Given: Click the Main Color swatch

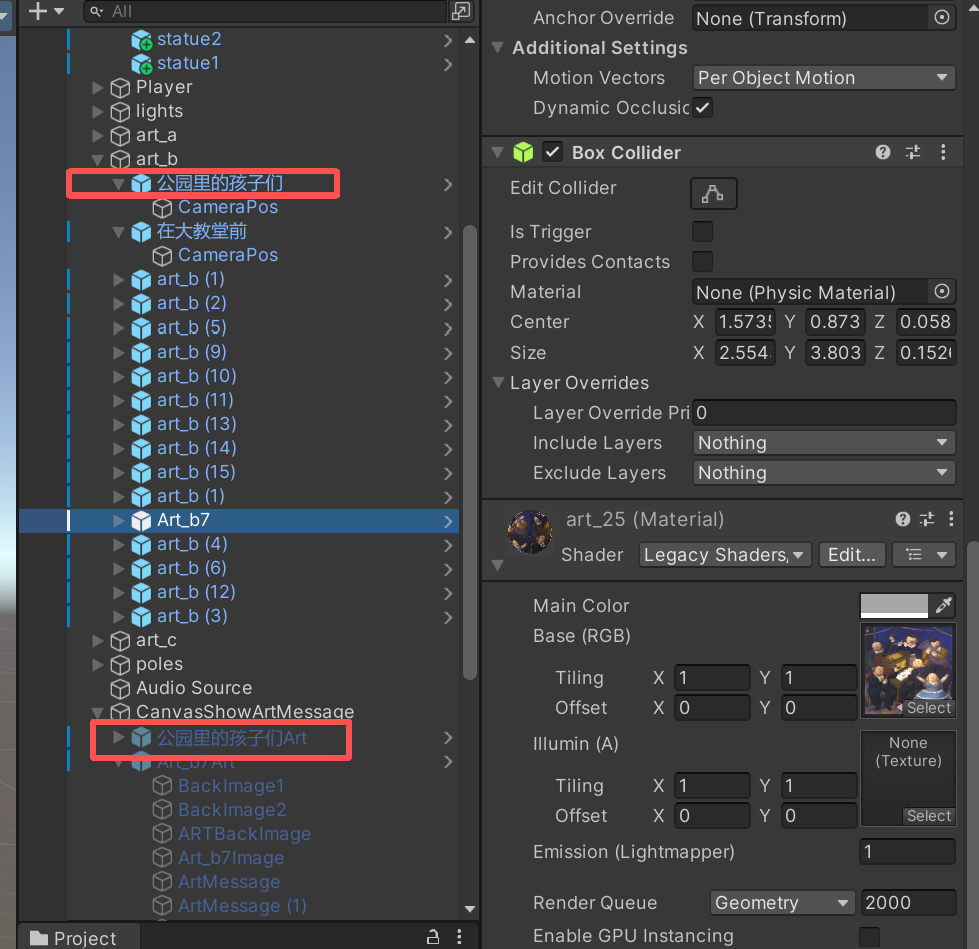Looking at the screenshot, I should click(x=894, y=605).
